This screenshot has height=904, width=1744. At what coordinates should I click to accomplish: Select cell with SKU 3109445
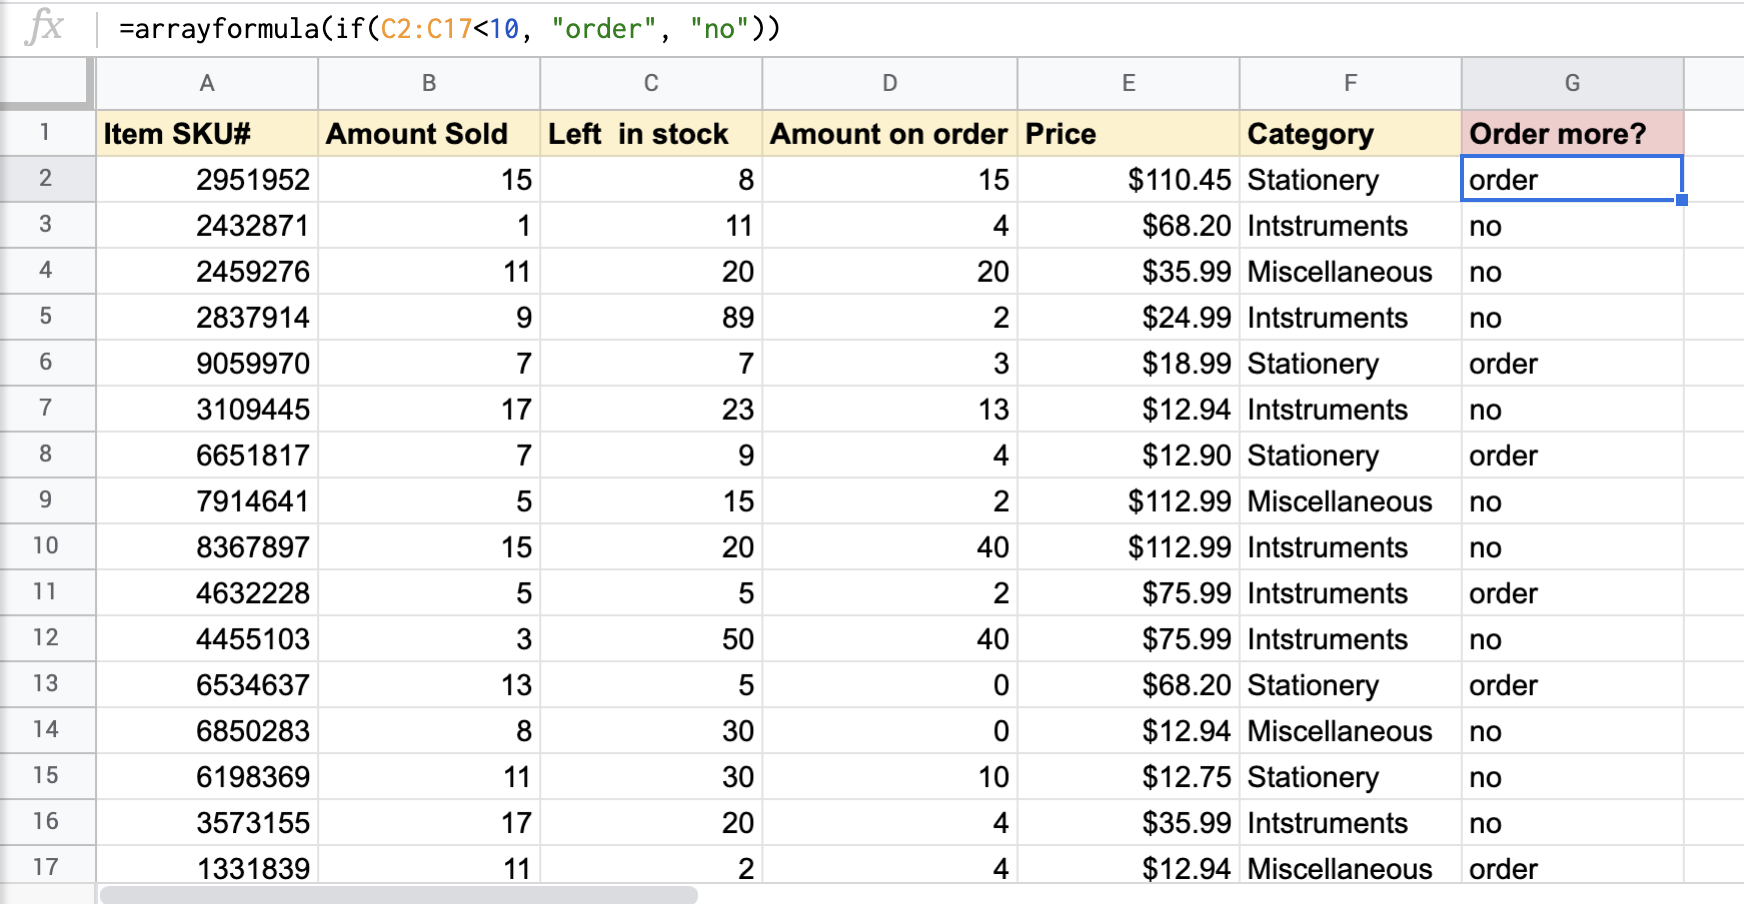(x=207, y=409)
